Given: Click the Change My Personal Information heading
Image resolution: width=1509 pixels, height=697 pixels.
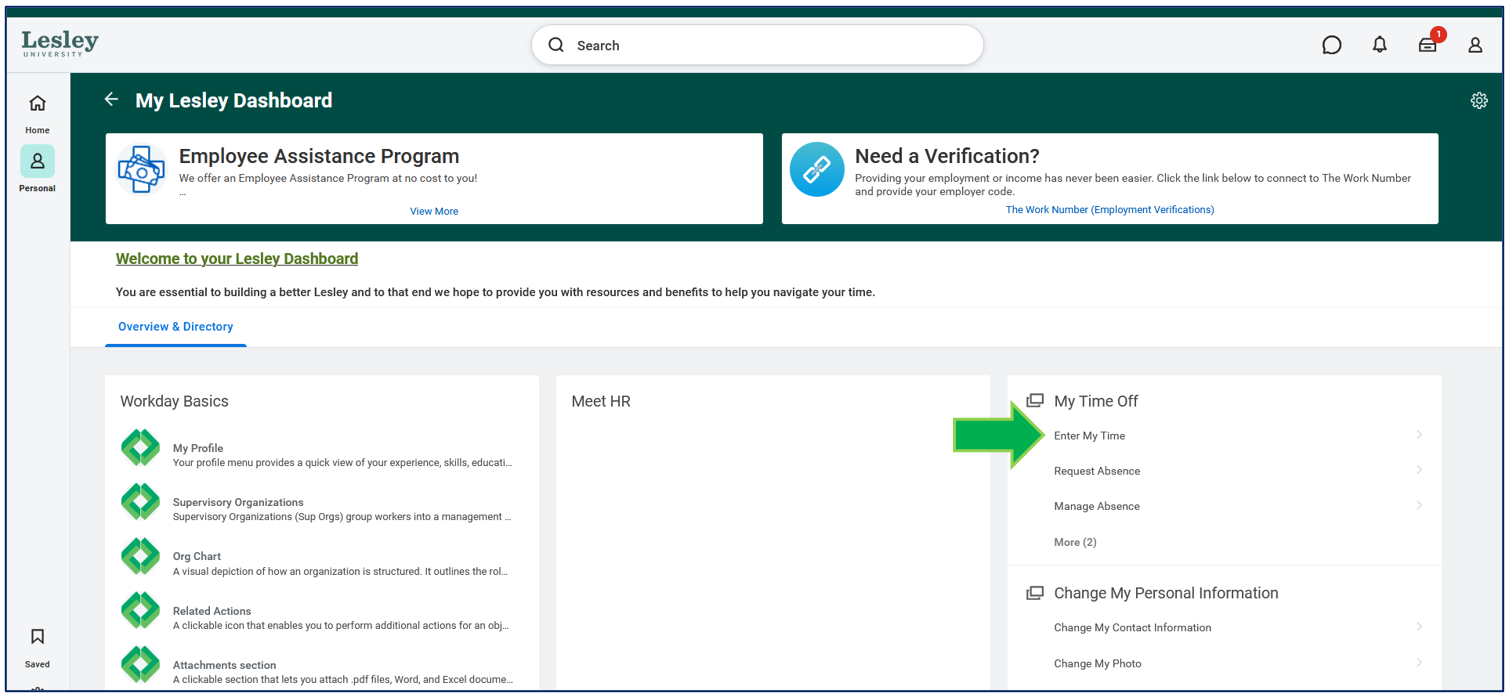Looking at the screenshot, I should [1166, 593].
